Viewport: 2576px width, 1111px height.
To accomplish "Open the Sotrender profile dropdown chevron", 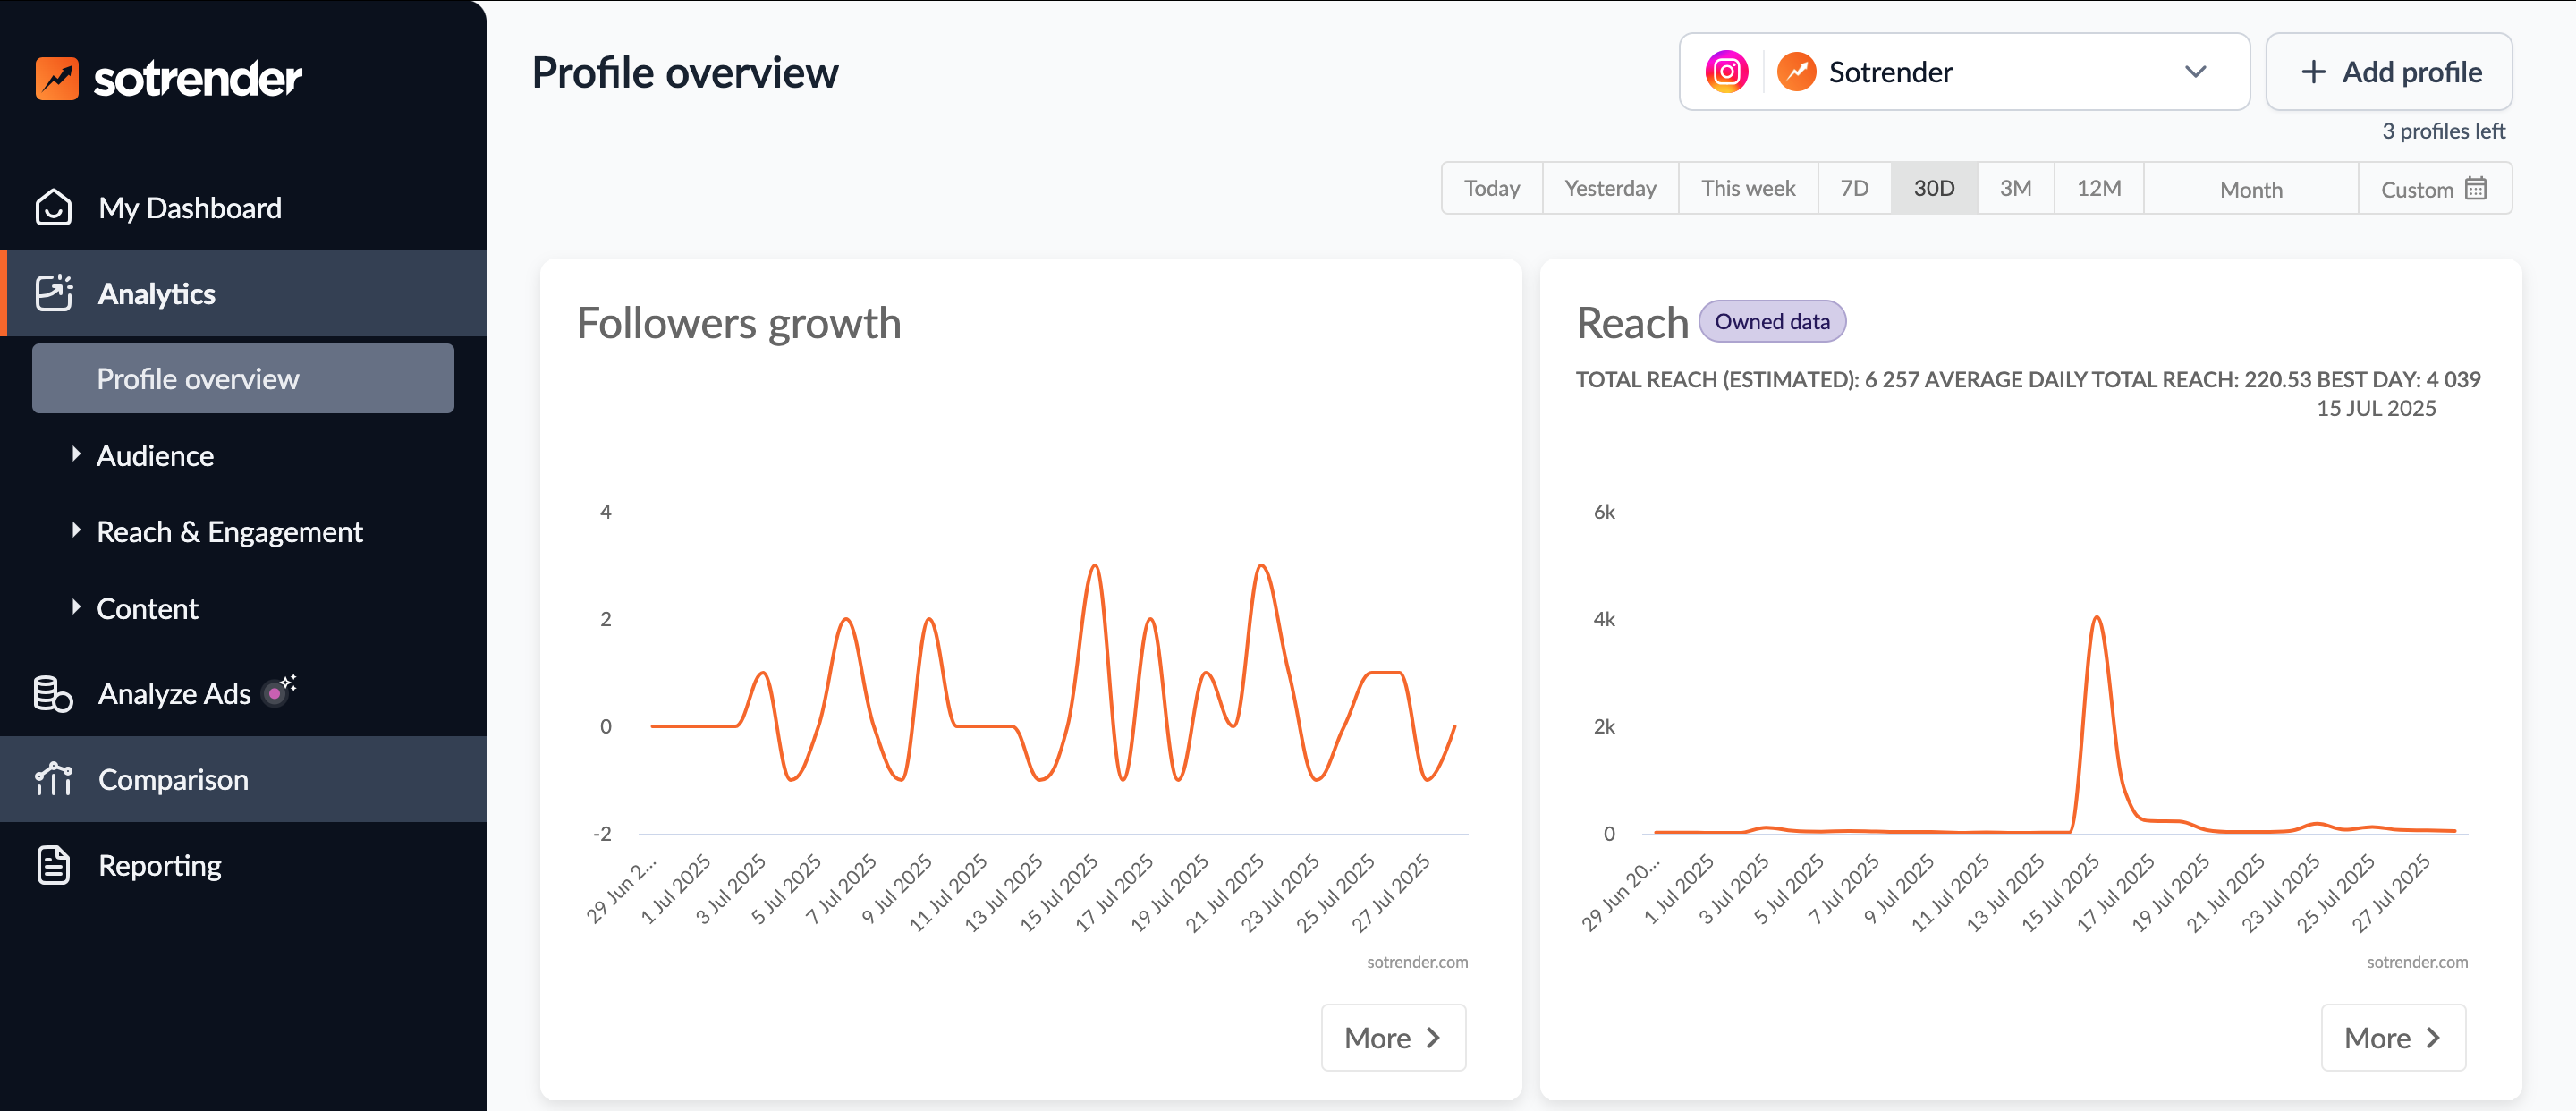I will point(2195,72).
